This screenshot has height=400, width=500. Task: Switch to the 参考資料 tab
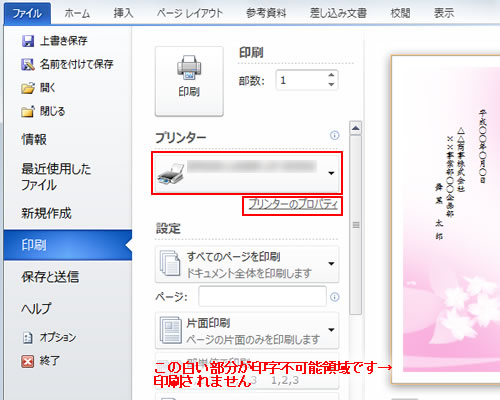(x=266, y=13)
